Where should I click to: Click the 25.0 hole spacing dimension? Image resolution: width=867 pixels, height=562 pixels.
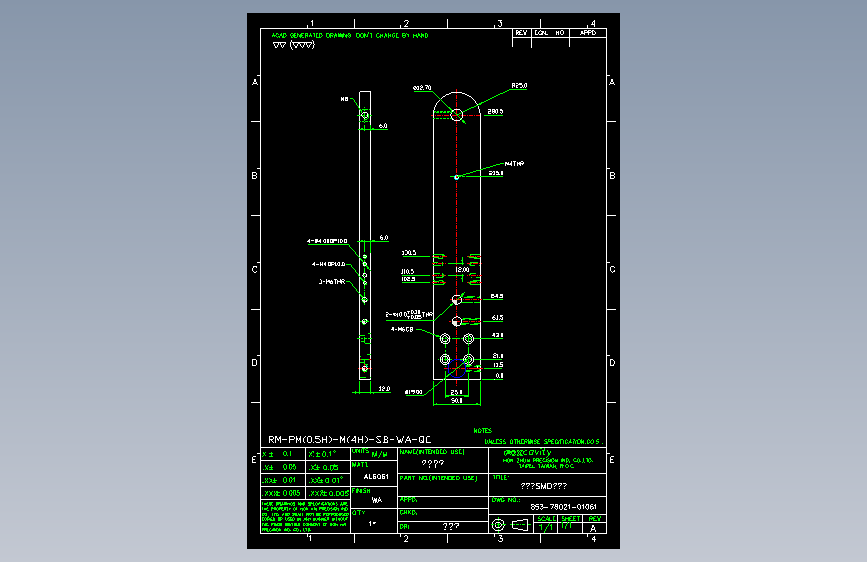(456, 392)
